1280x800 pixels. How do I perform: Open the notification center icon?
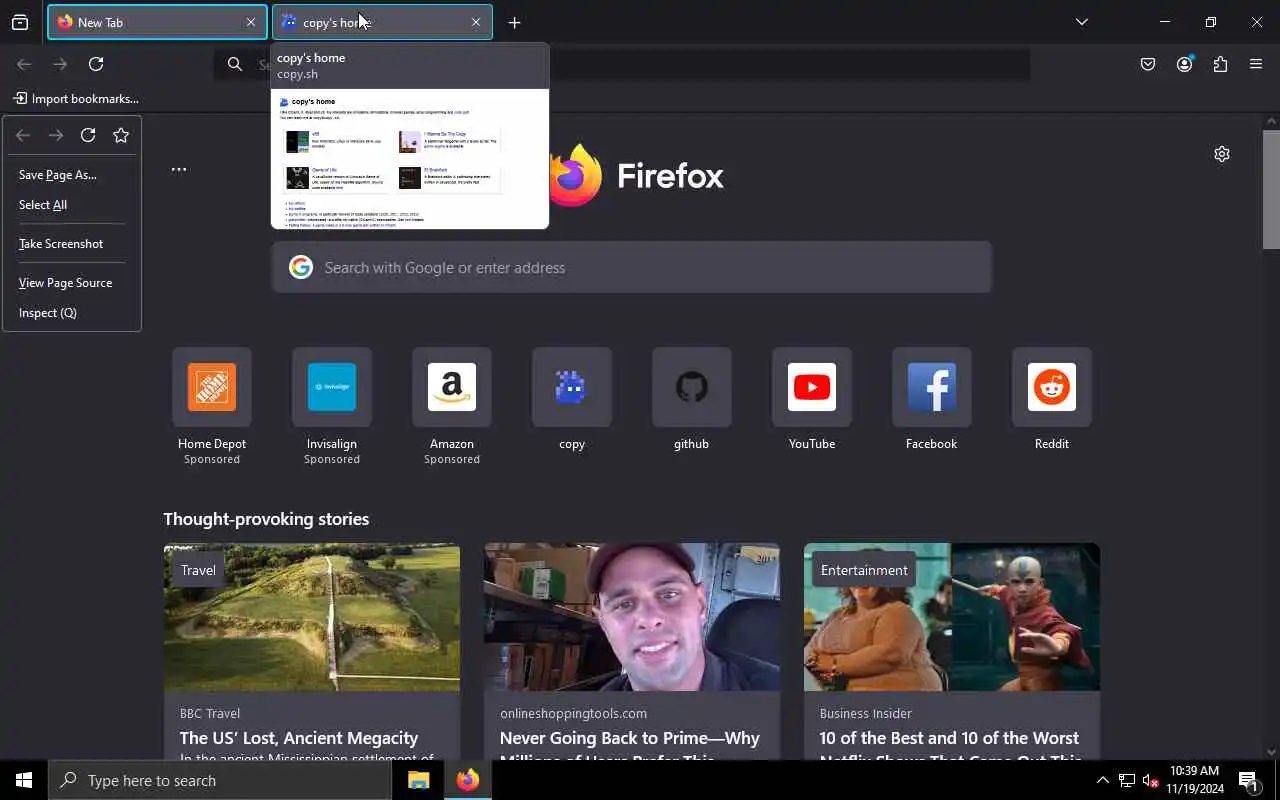(x=1248, y=780)
